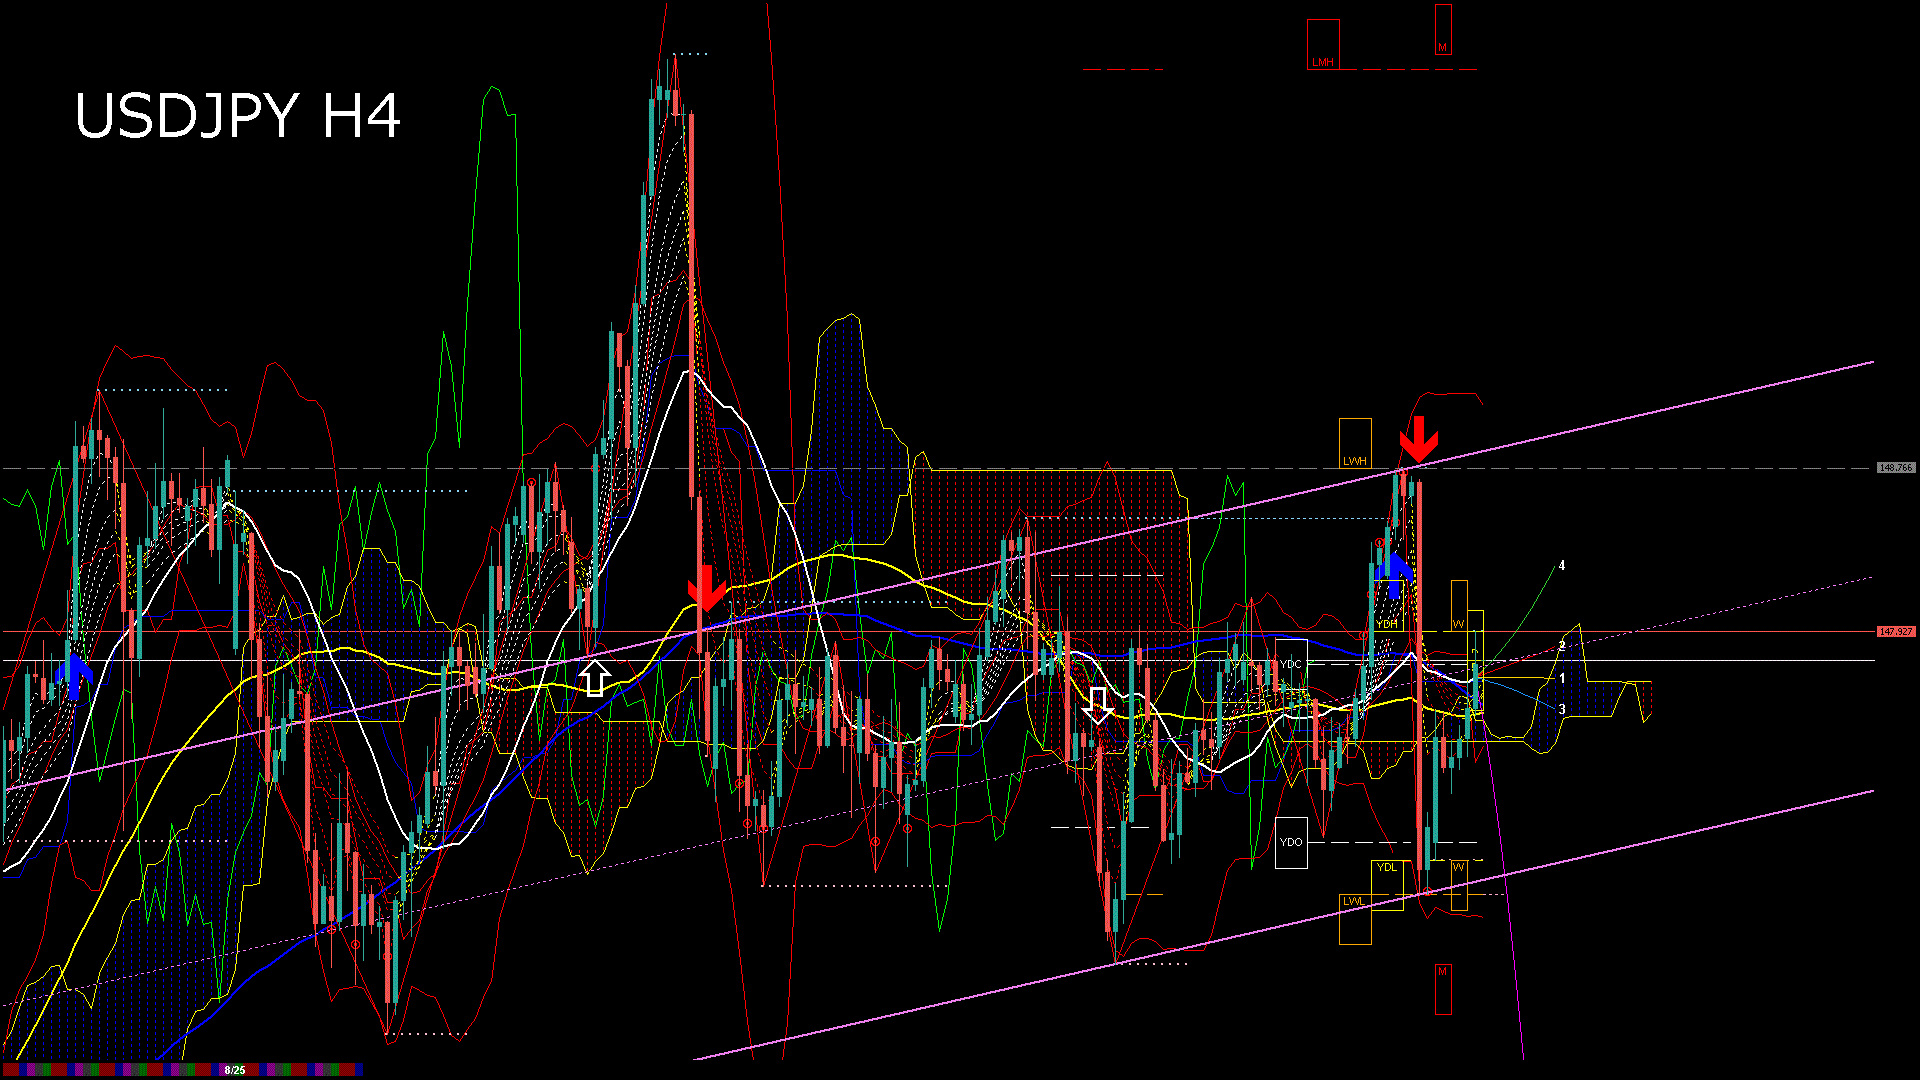
Task: Click the W label beside YDH
Action: [1459, 606]
